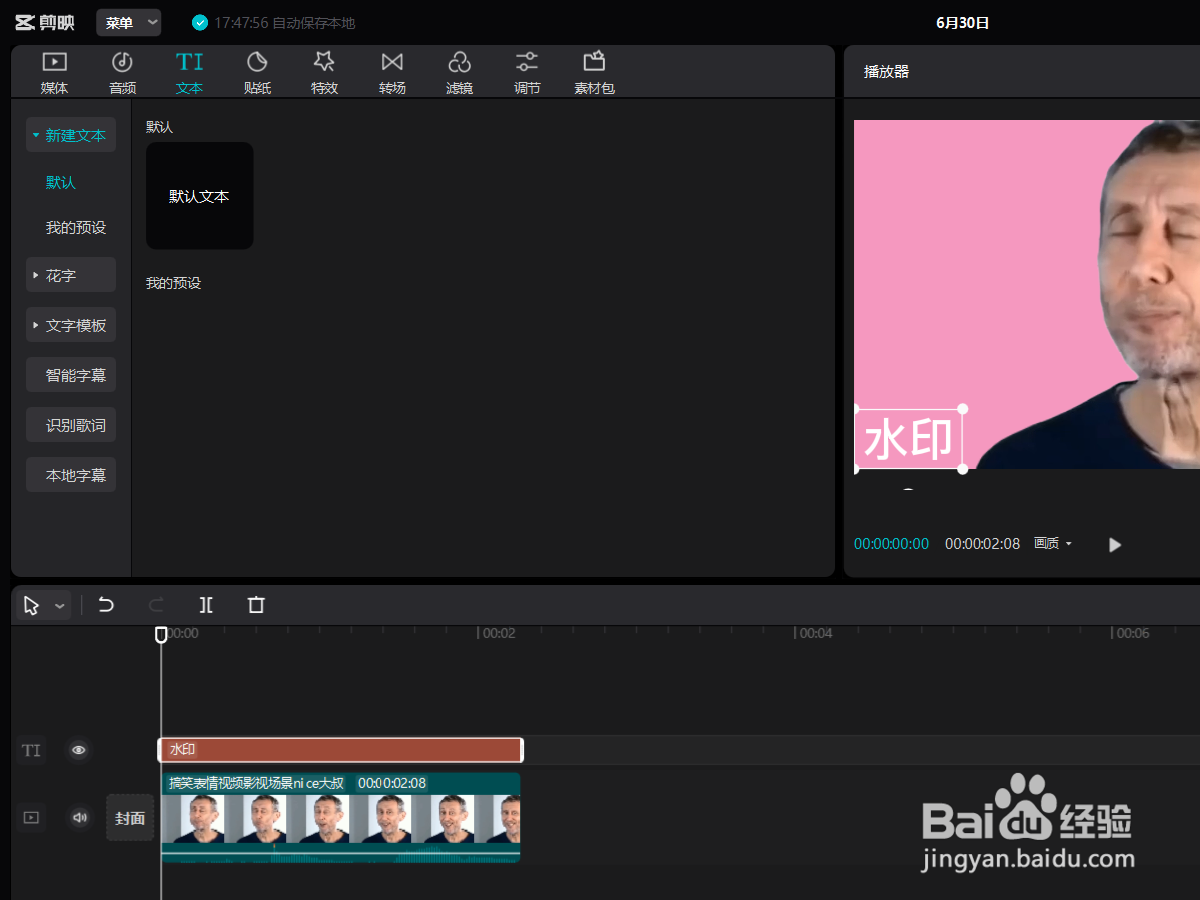Click the text track TI icon

point(32,750)
